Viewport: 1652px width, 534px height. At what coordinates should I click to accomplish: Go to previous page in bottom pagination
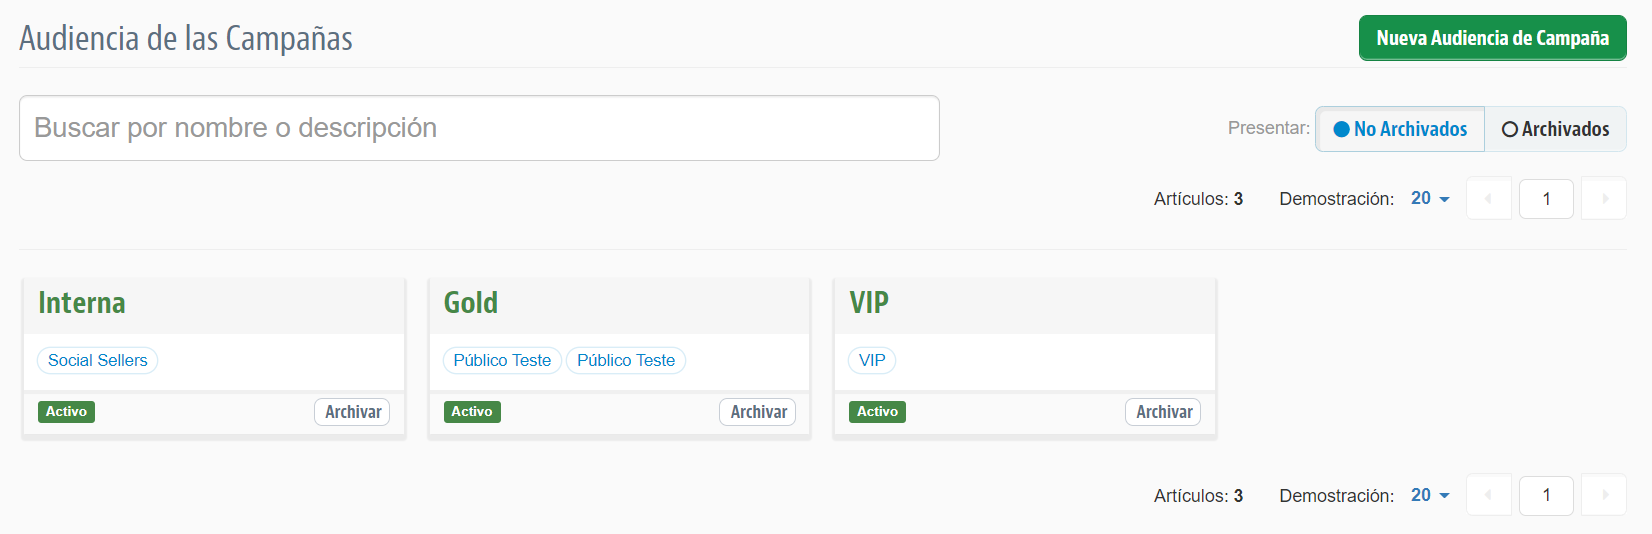(1488, 495)
